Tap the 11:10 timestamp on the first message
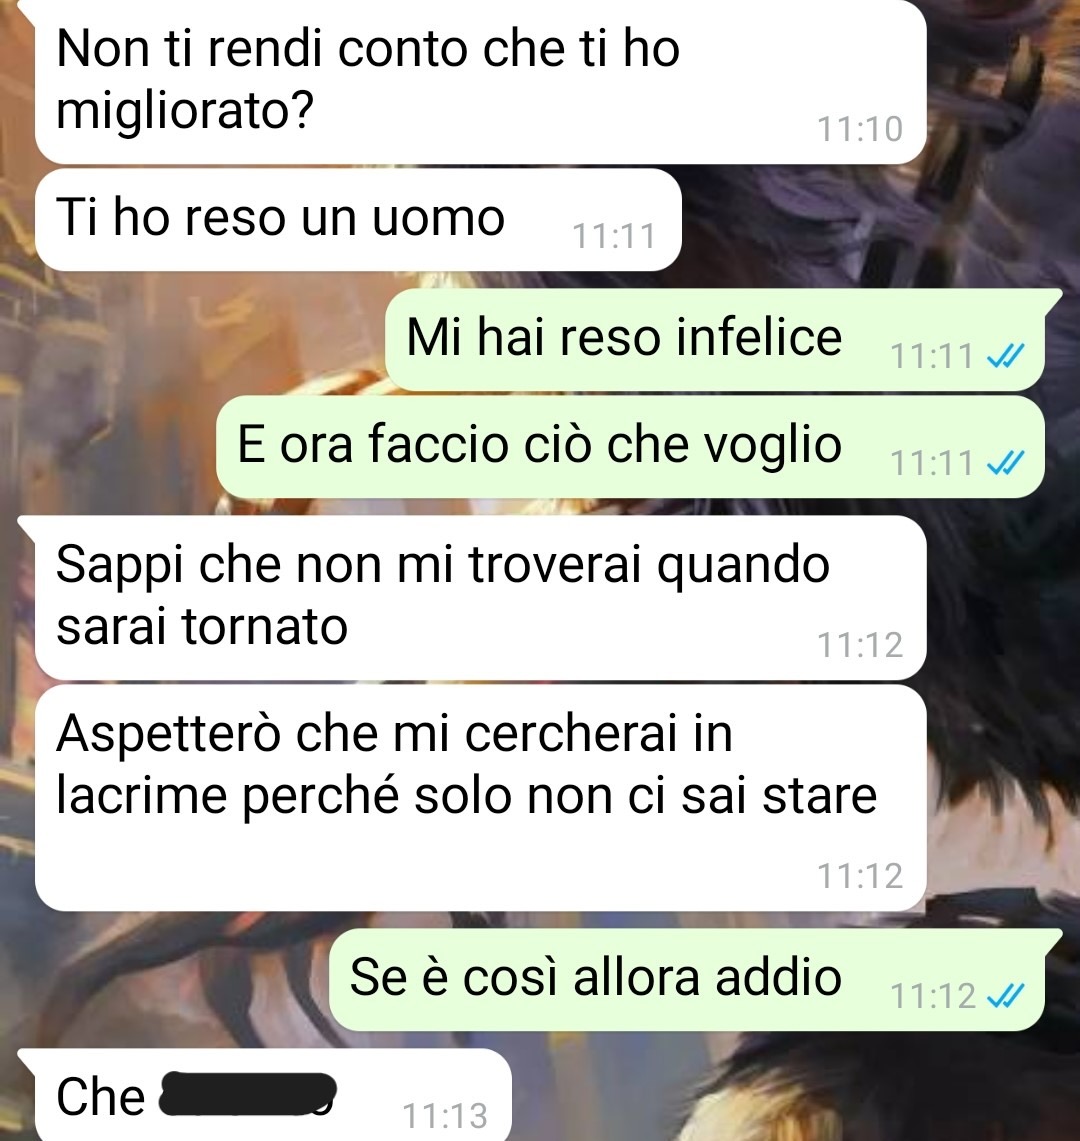Image resolution: width=1080 pixels, height=1141 pixels. click(859, 130)
